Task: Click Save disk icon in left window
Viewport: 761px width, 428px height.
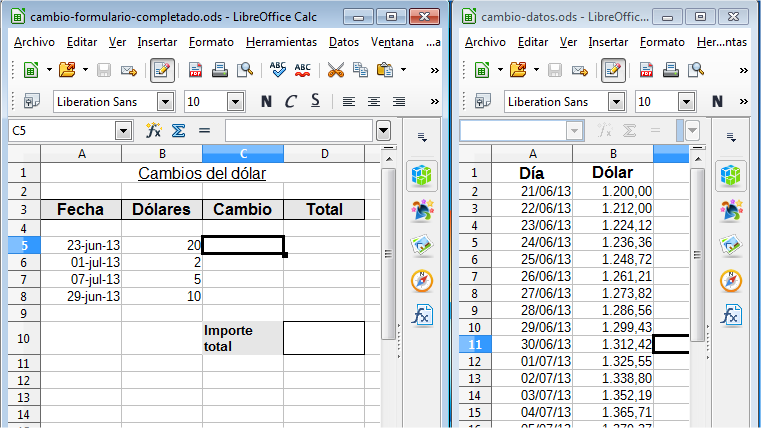Action: pyautogui.click(x=103, y=70)
